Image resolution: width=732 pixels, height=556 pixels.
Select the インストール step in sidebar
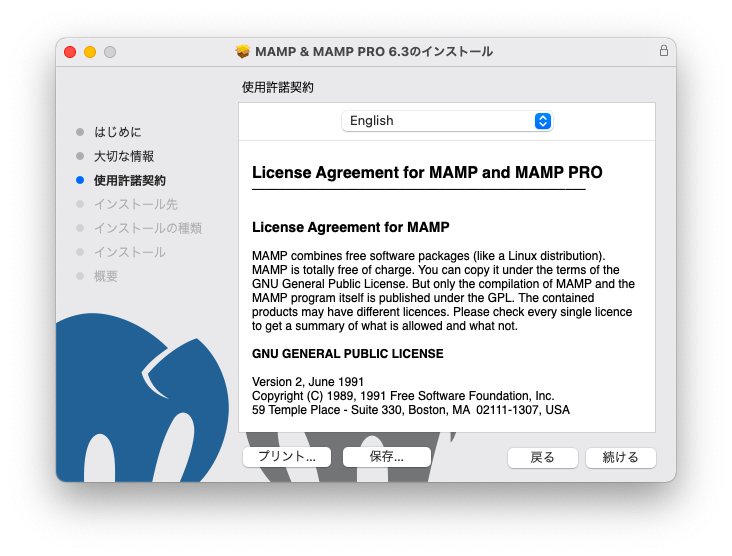(x=130, y=253)
